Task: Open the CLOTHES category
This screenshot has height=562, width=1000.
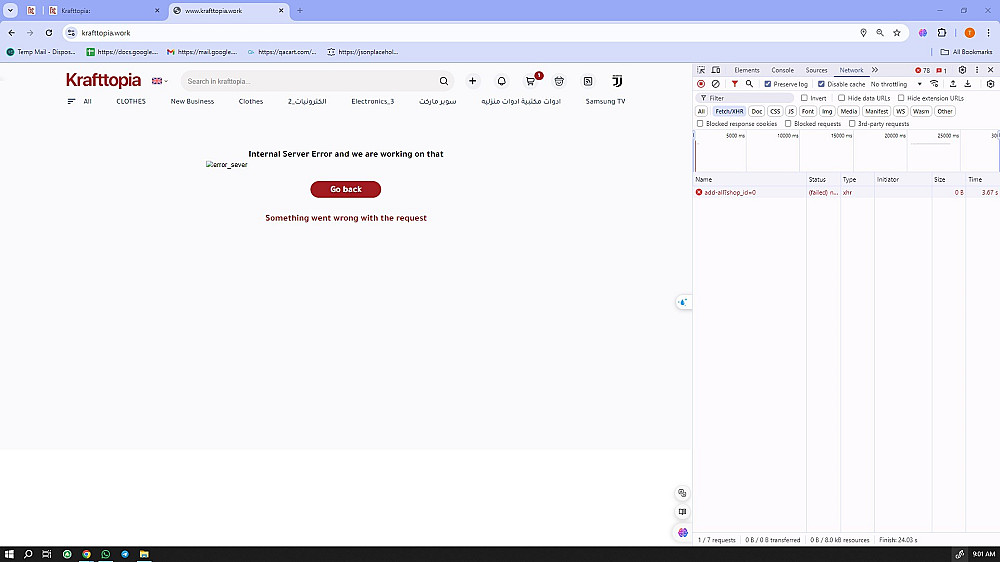Action: click(x=131, y=101)
